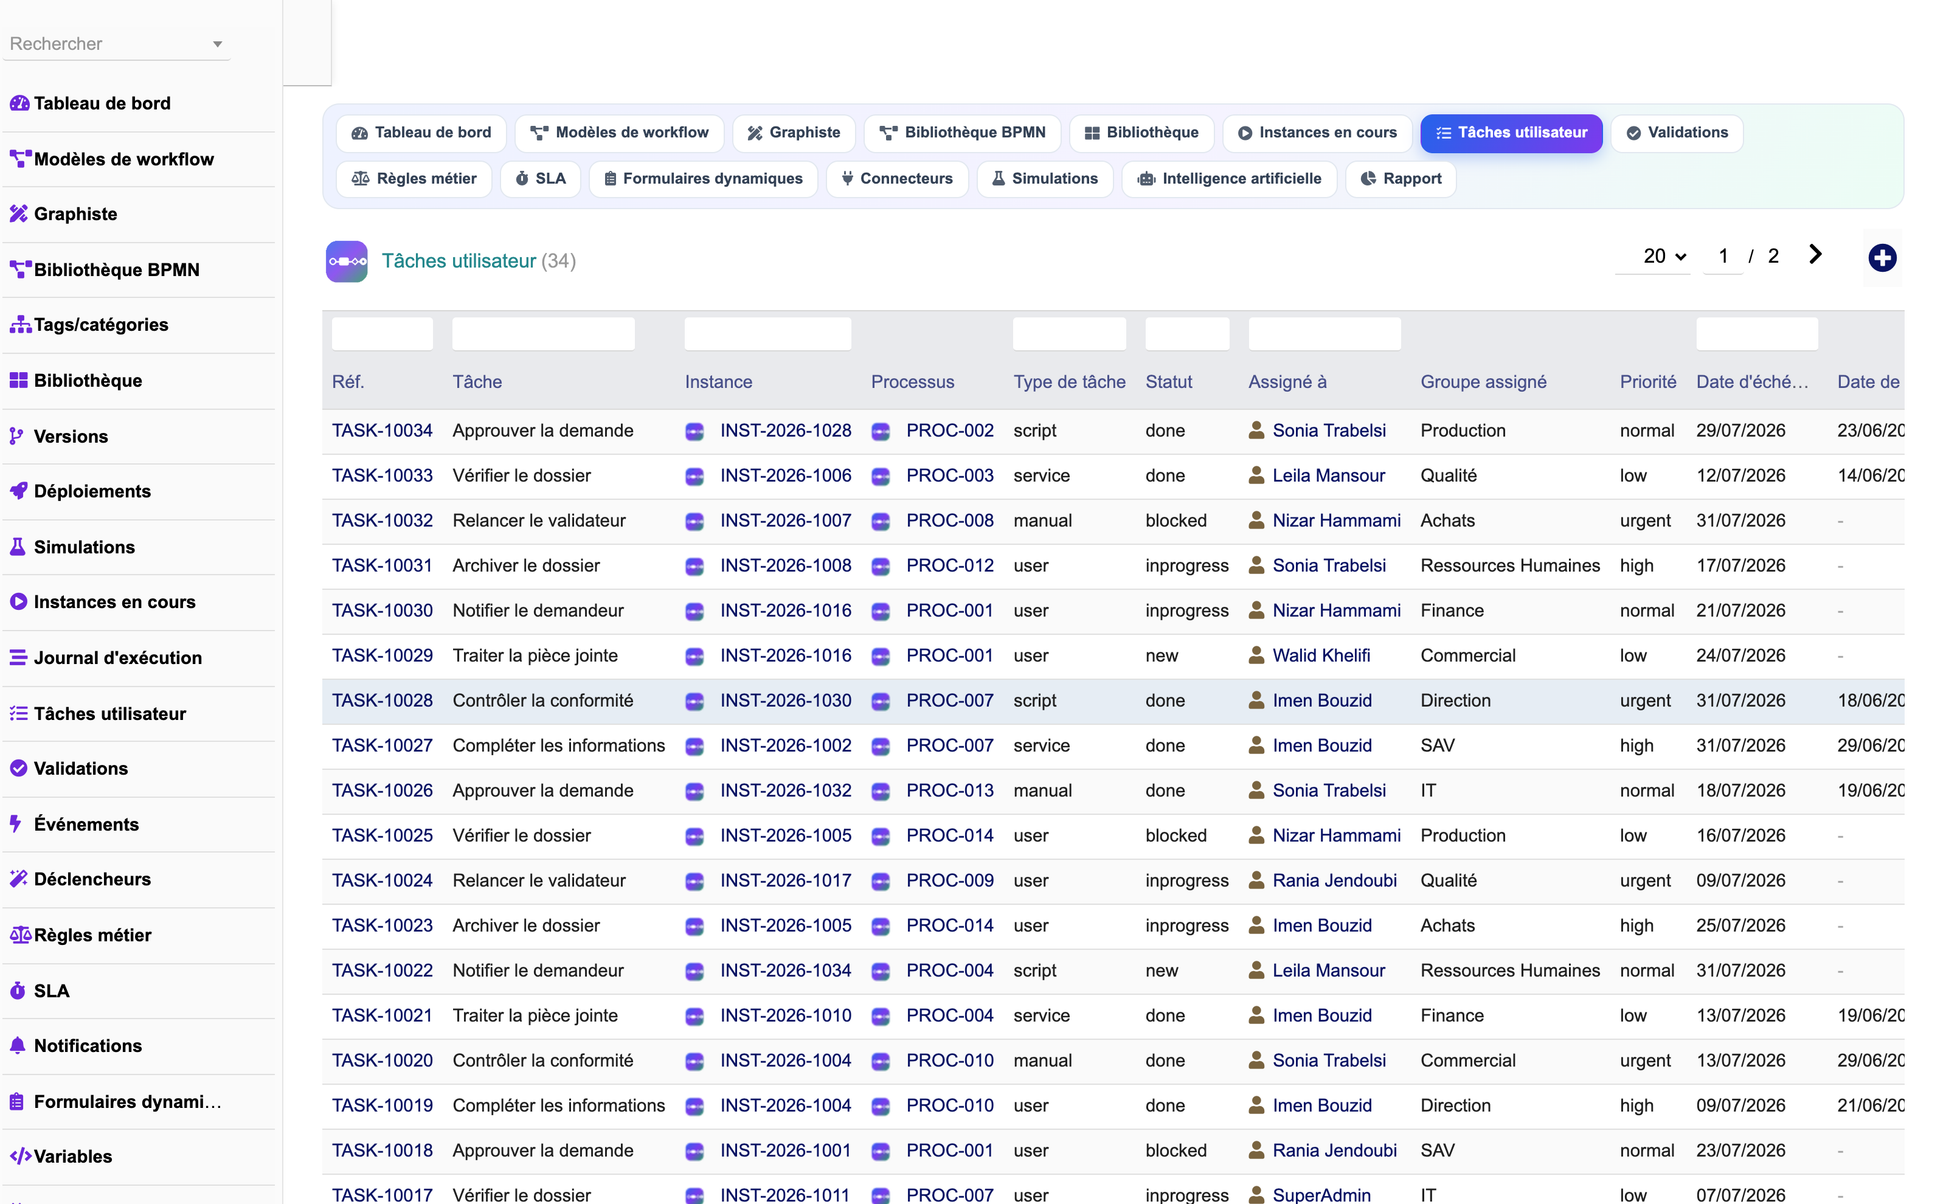Click the Date d'échéance filter field
This screenshot has width=1946, height=1204.
coord(1757,334)
